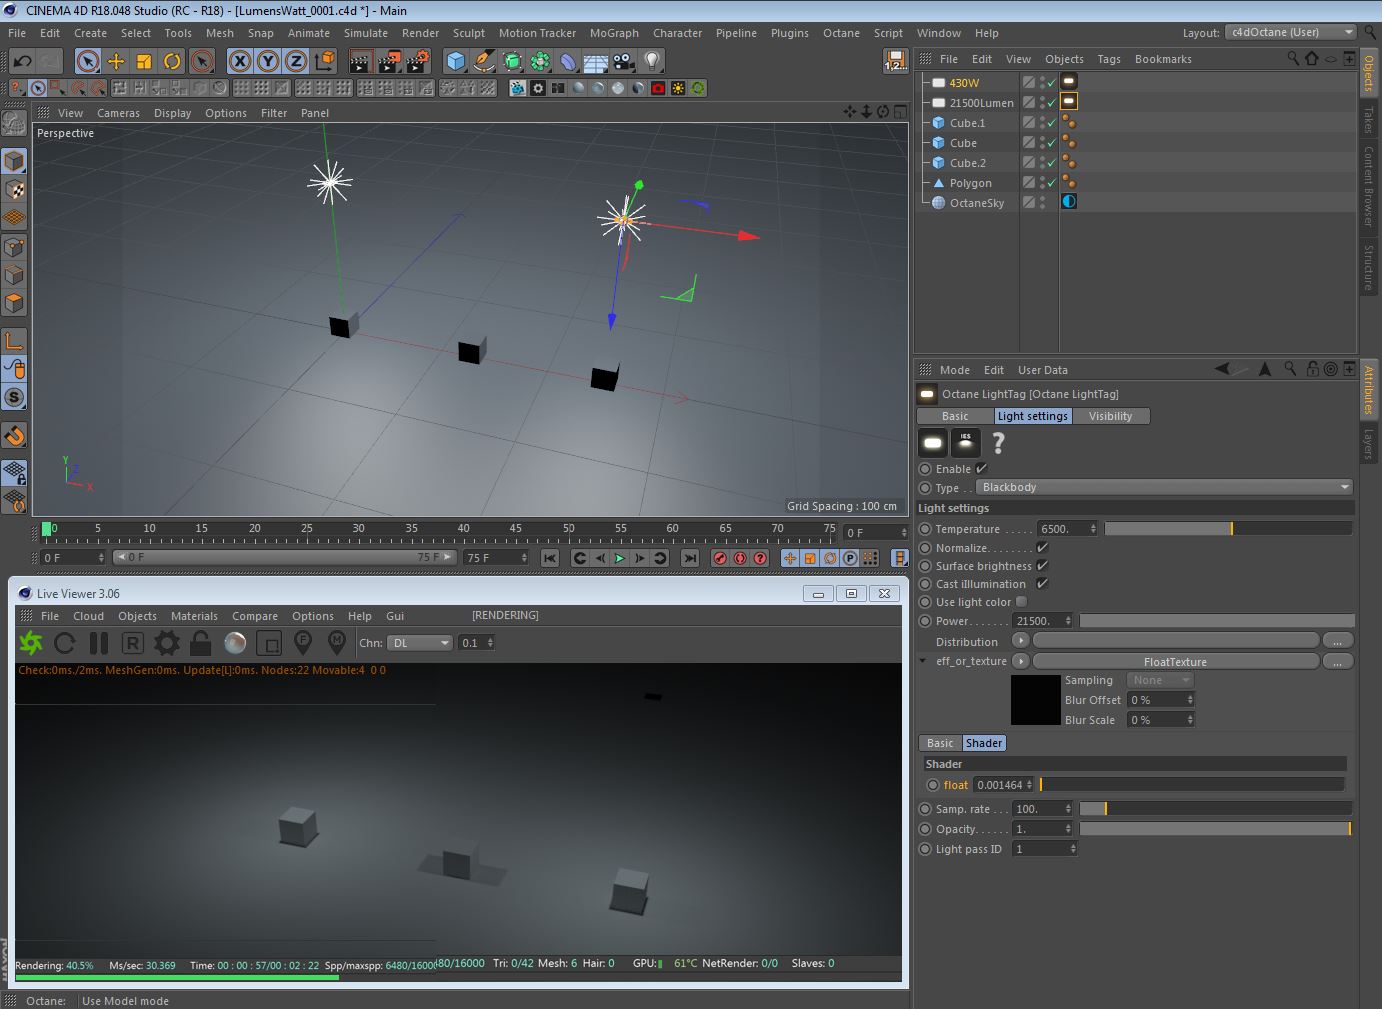Add a Camera object

624,61
